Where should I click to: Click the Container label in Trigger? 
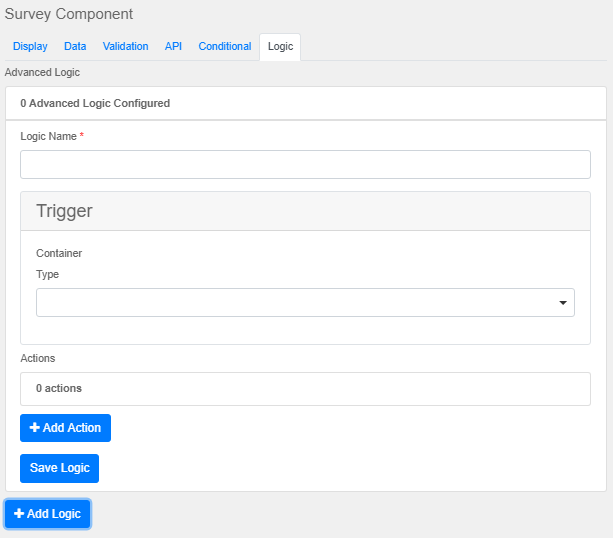pos(59,253)
